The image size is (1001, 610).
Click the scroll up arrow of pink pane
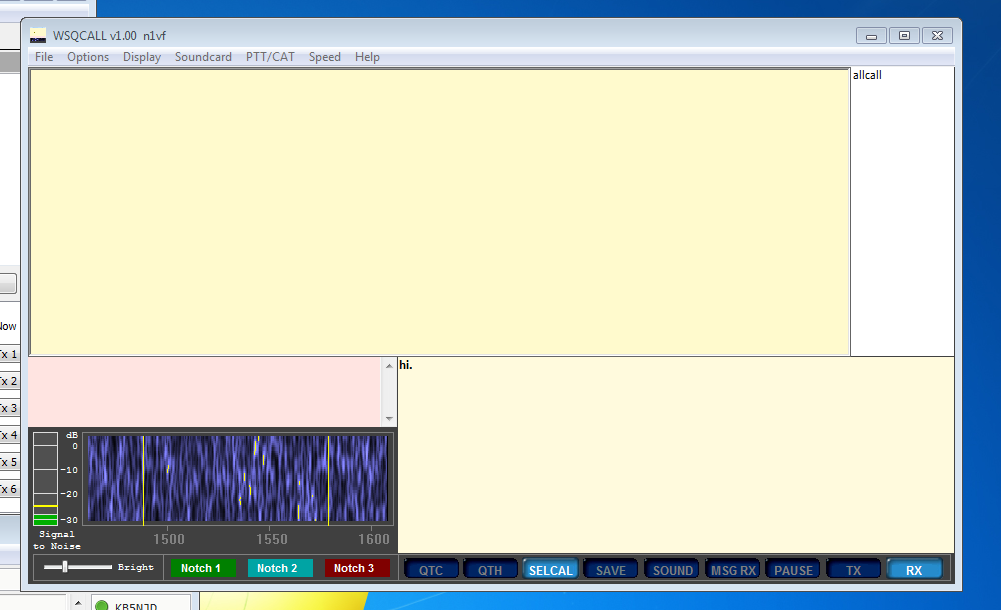click(389, 366)
